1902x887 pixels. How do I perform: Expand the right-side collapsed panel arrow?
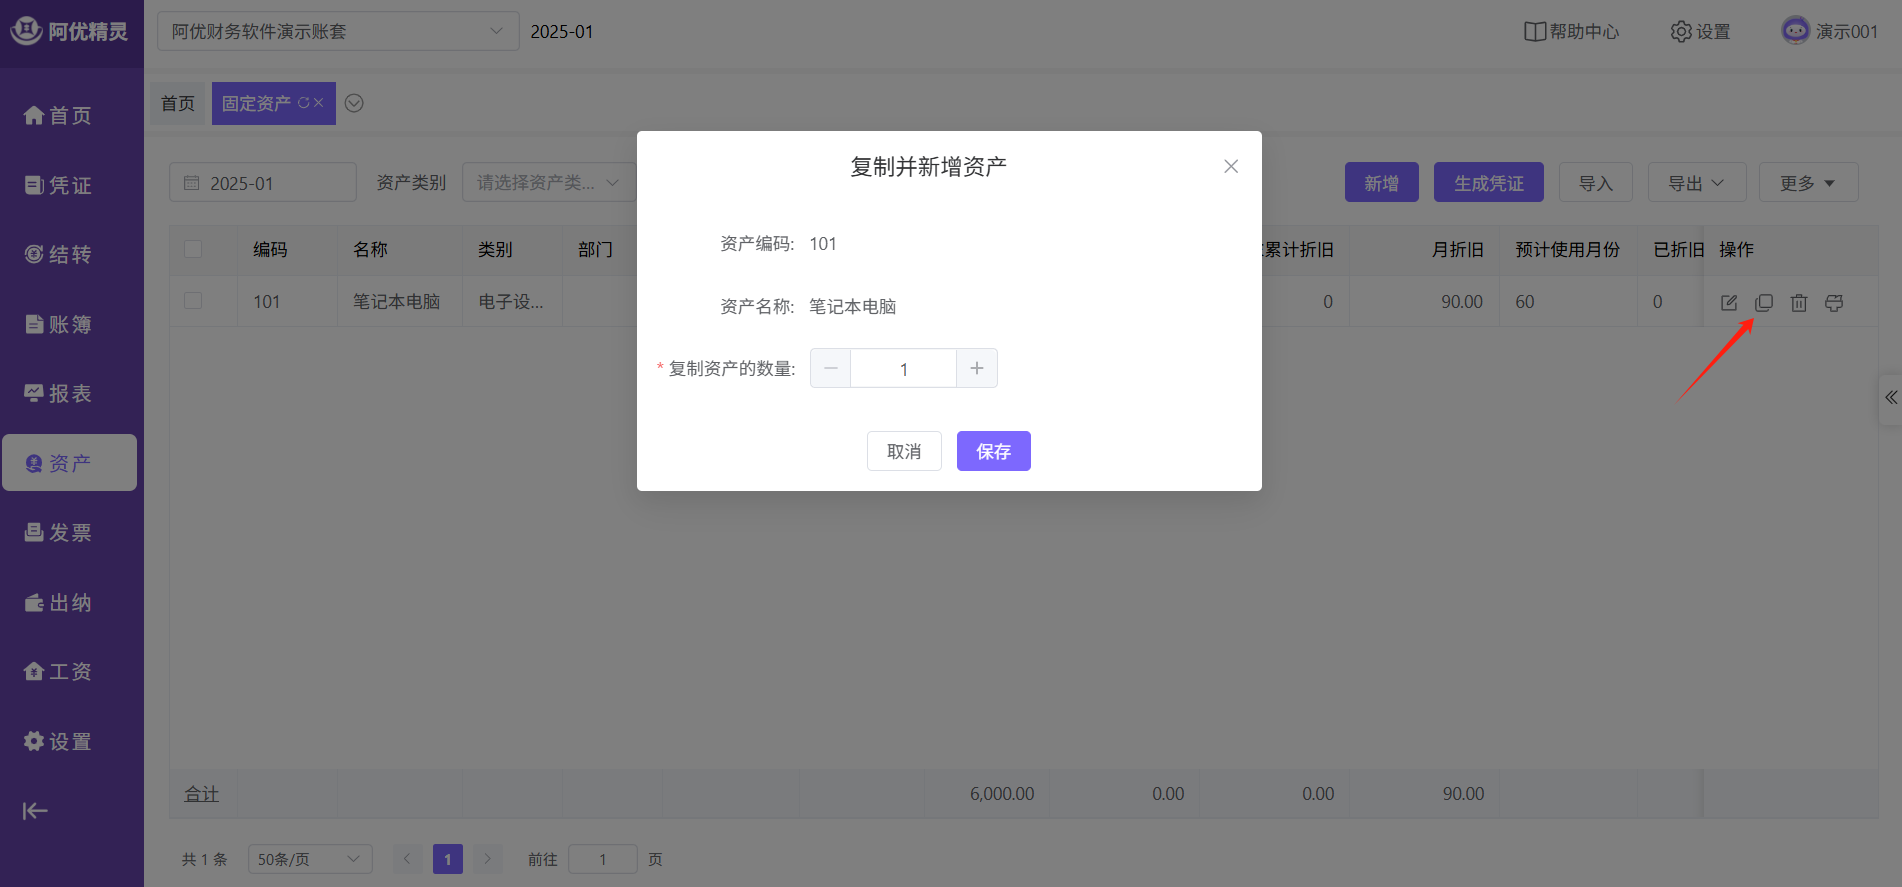1890,398
